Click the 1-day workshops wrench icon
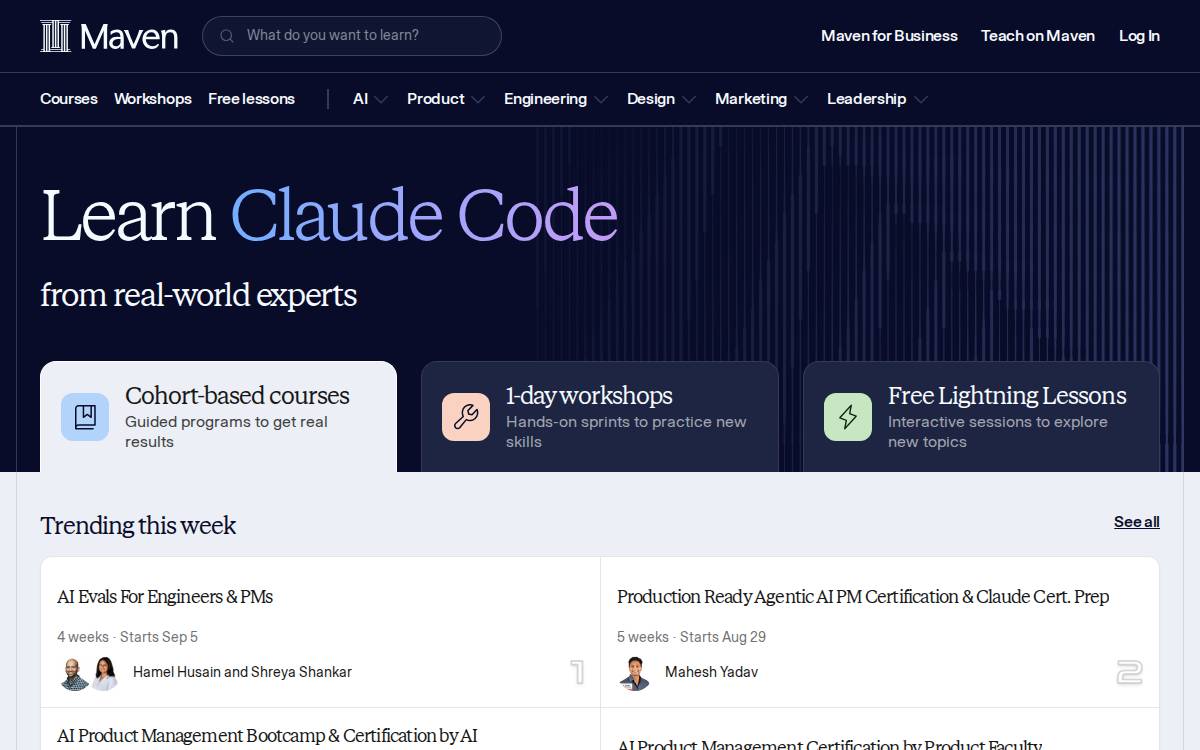The height and width of the screenshot is (750, 1200). 466,417
